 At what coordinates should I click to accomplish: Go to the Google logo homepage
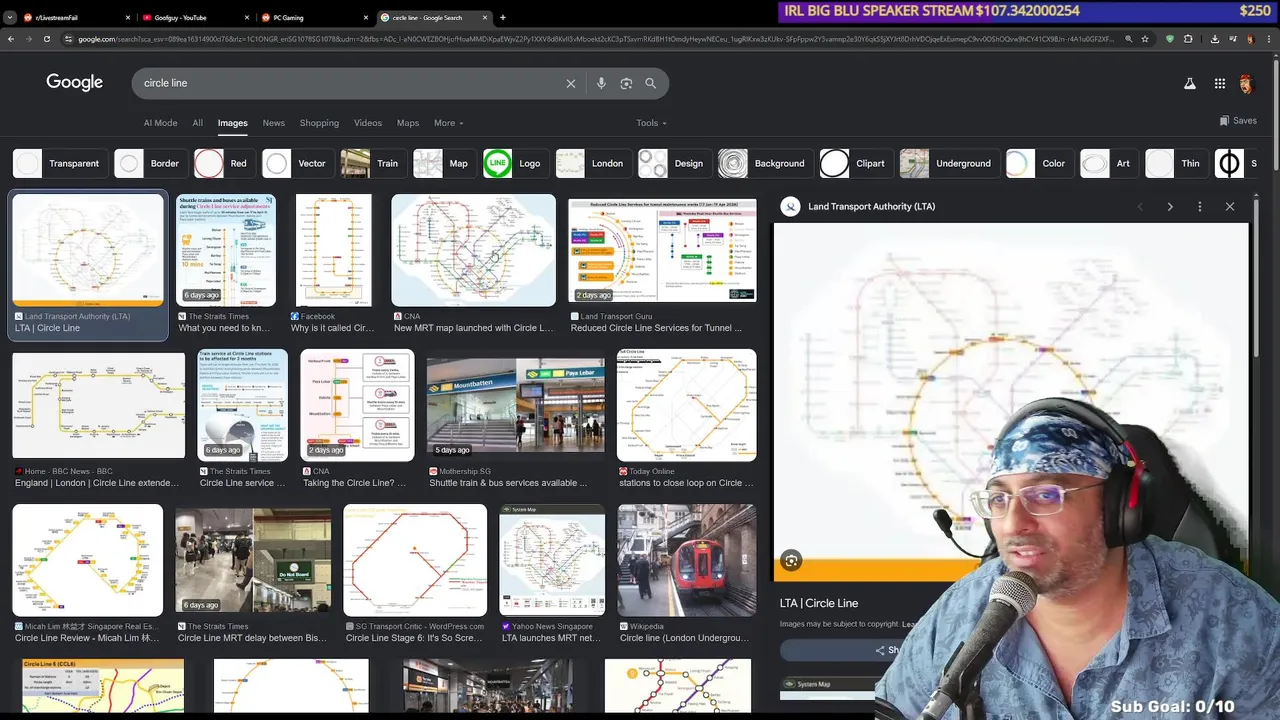74,82
